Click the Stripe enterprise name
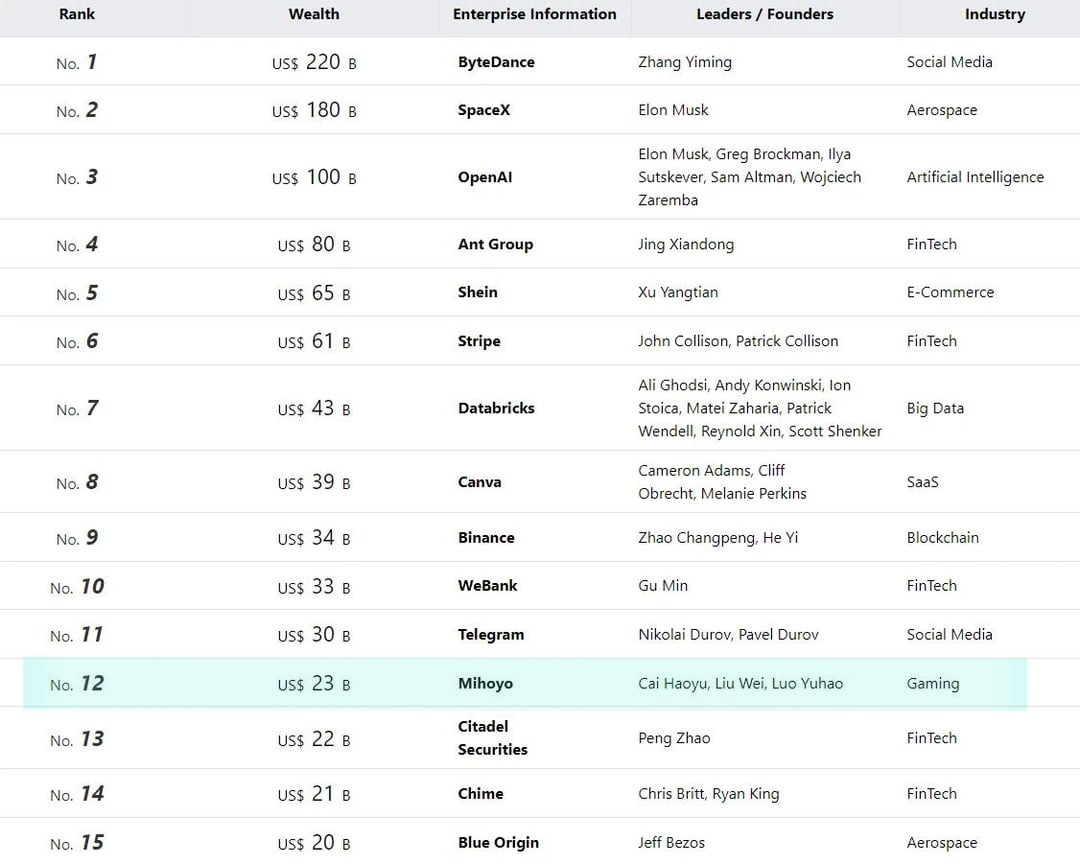 click(479, 341)
